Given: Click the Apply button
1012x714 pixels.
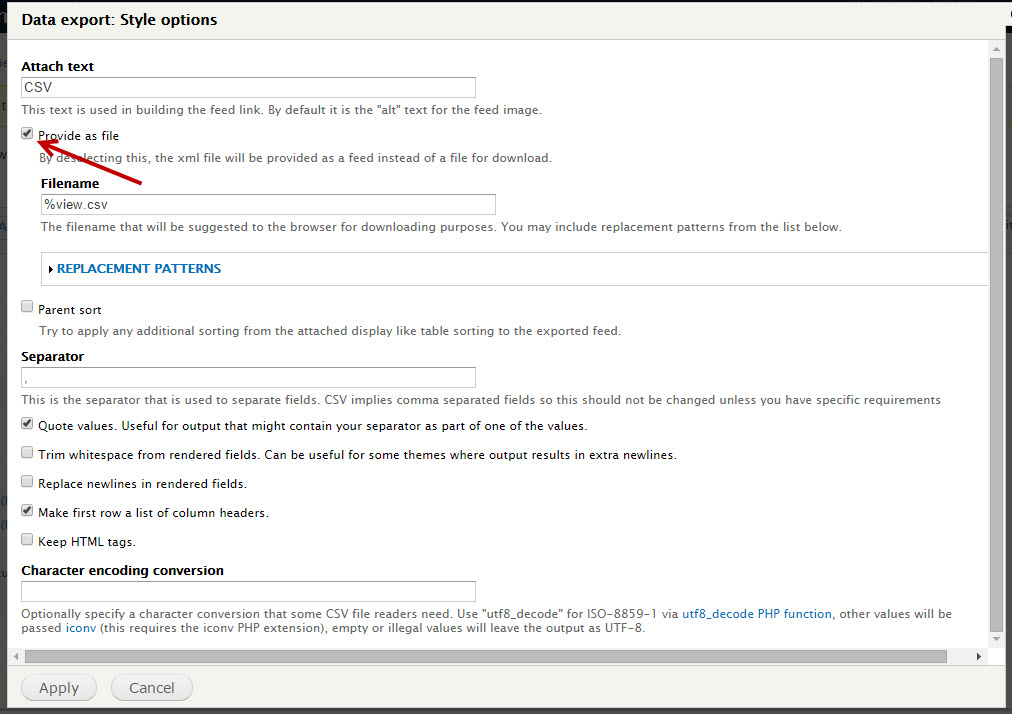Looking at the screenshot, I should click(x=59, y=688).
